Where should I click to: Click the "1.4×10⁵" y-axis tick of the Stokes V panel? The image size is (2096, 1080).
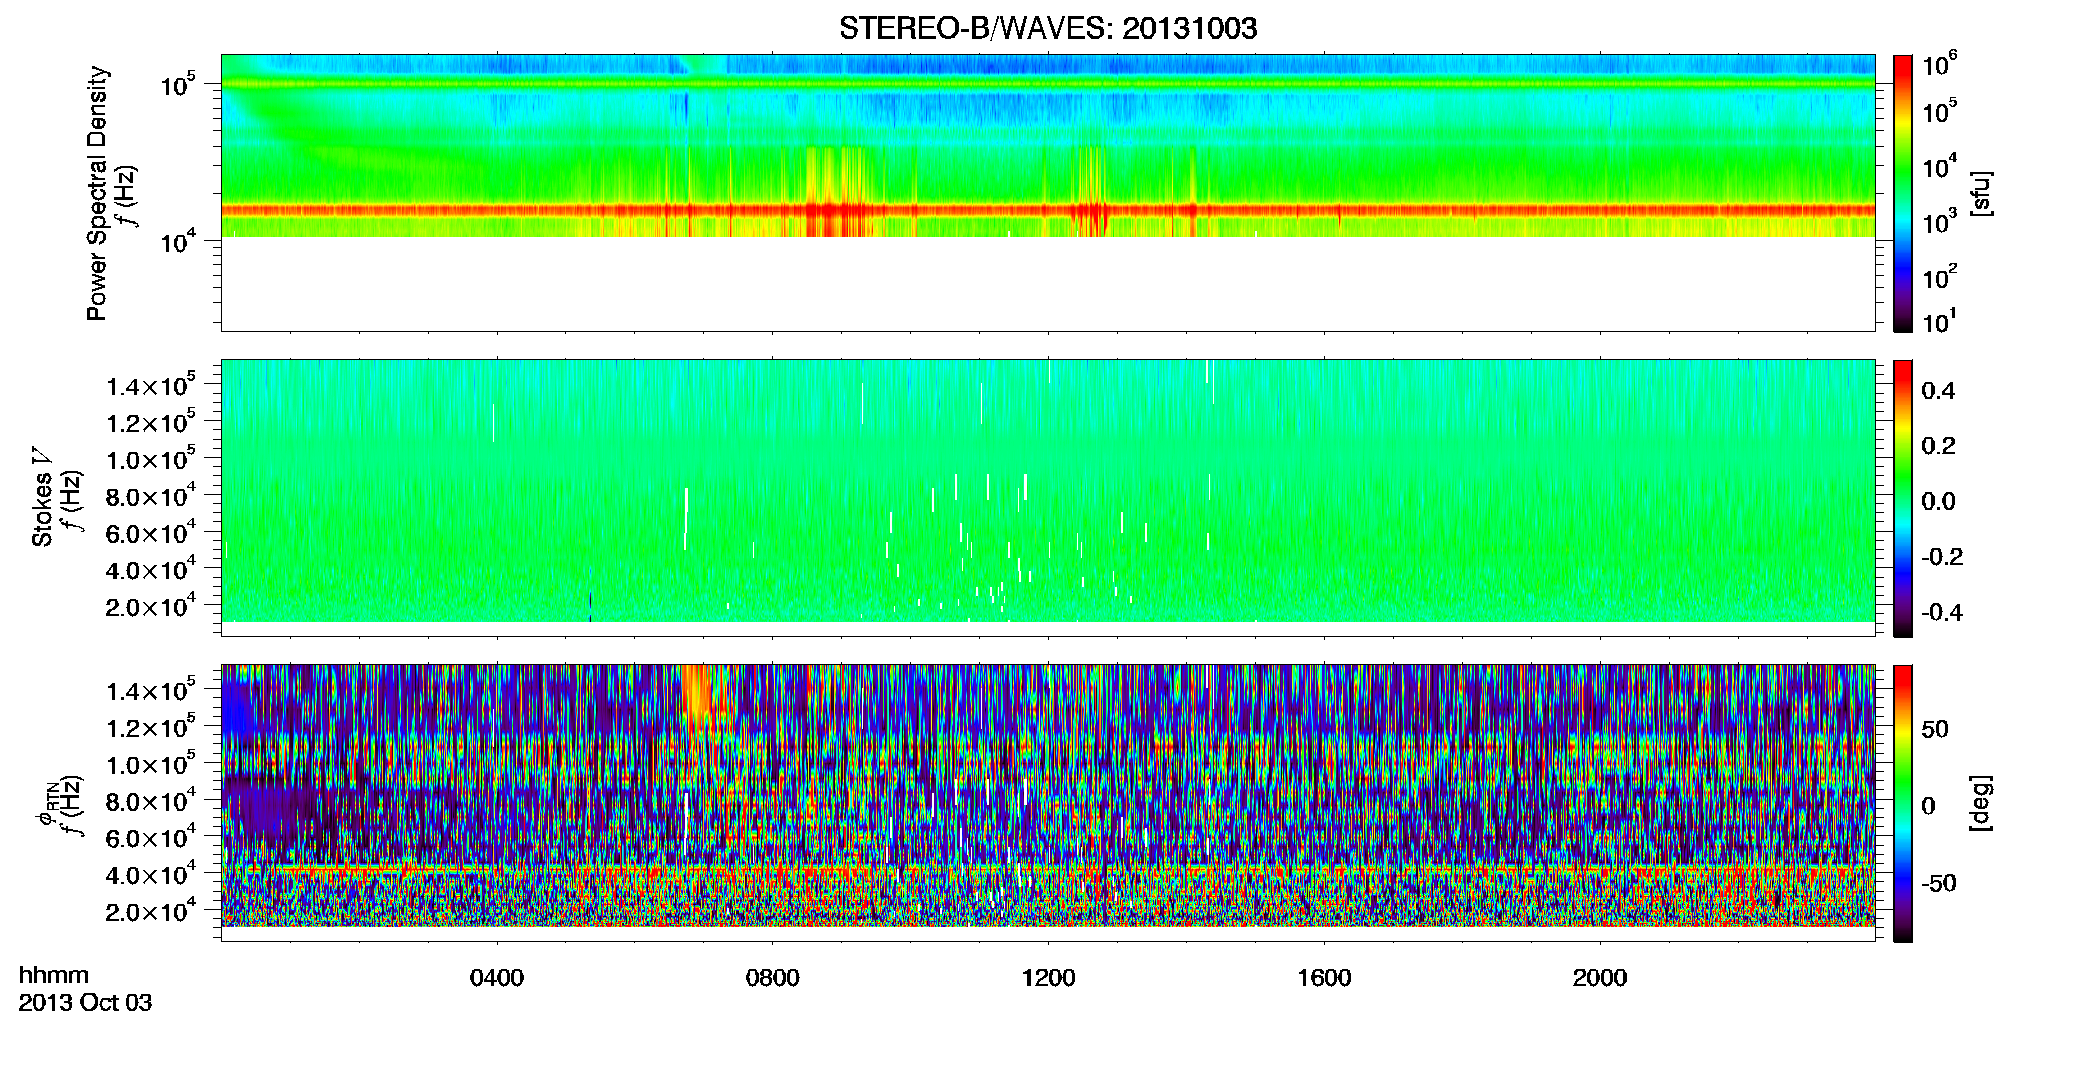coord(151,385)
